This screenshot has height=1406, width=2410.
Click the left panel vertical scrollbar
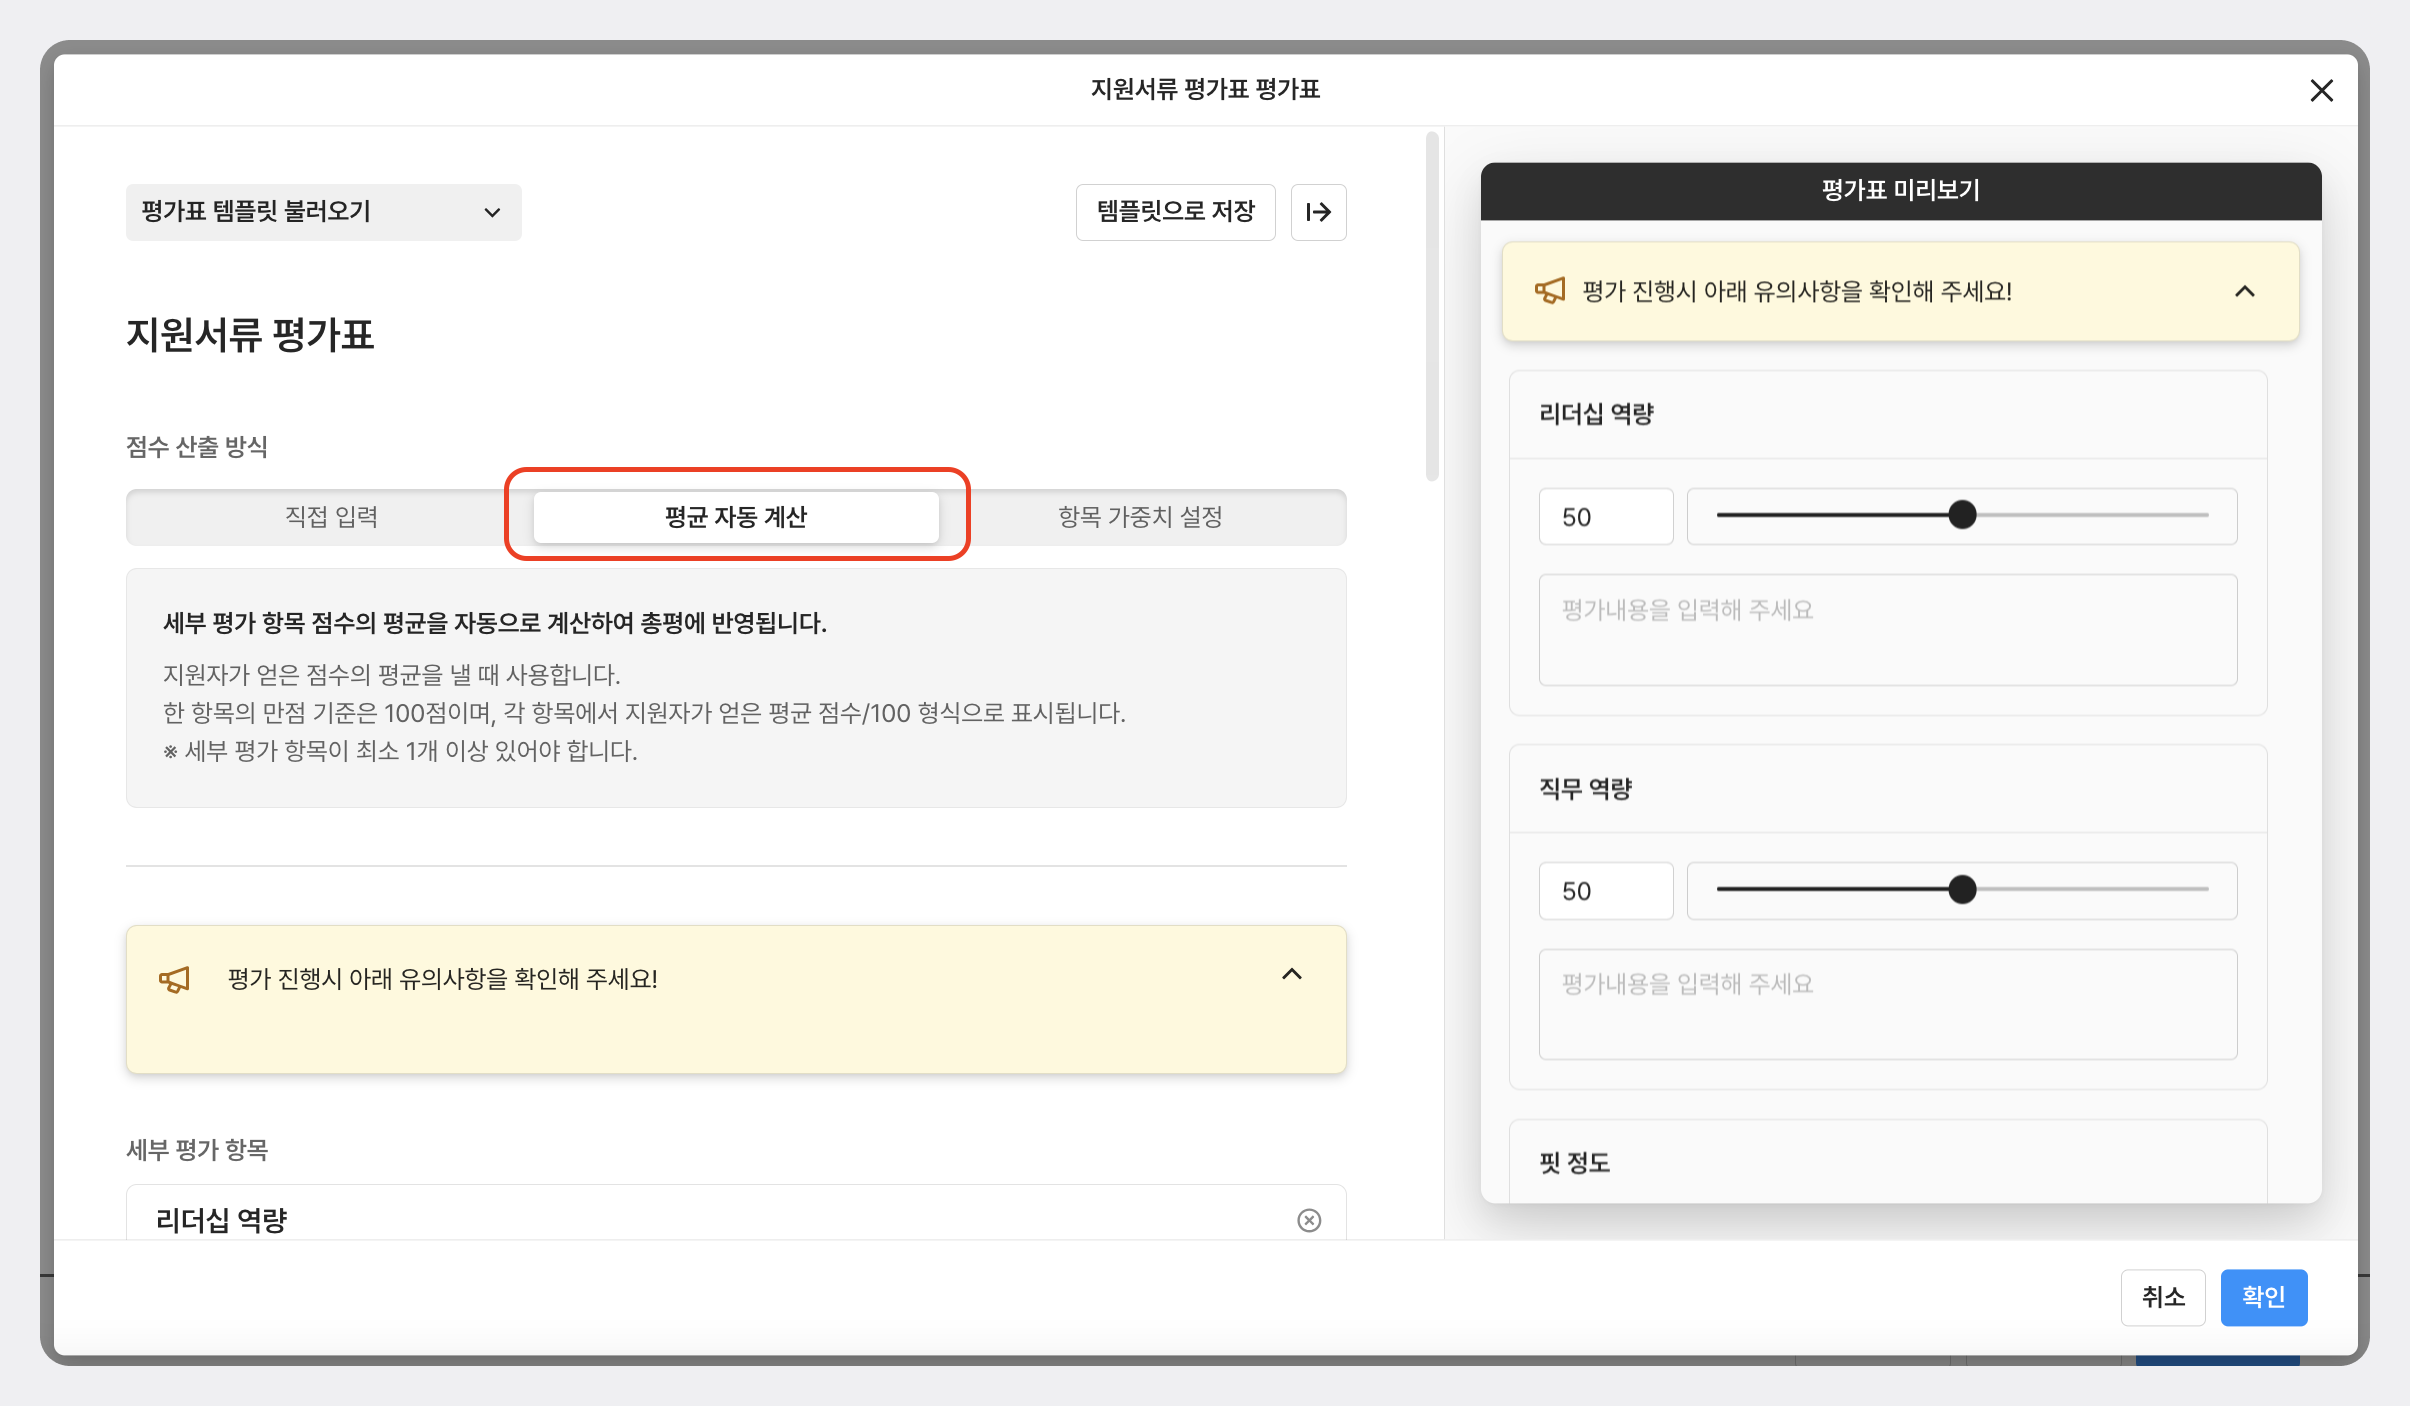click(1432, 307)
